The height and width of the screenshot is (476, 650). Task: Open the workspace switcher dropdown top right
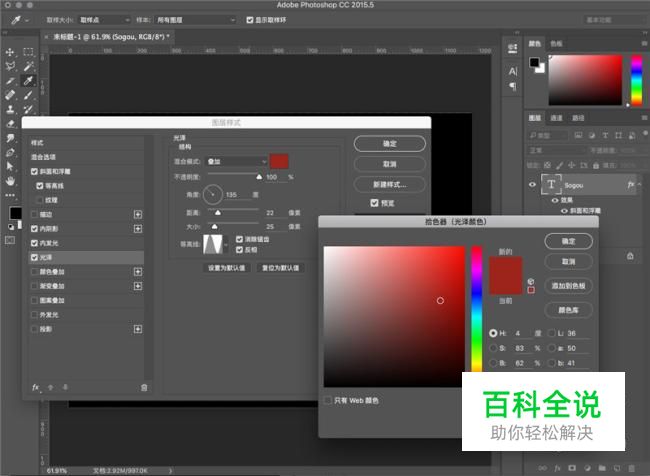[x=616, y=20]
